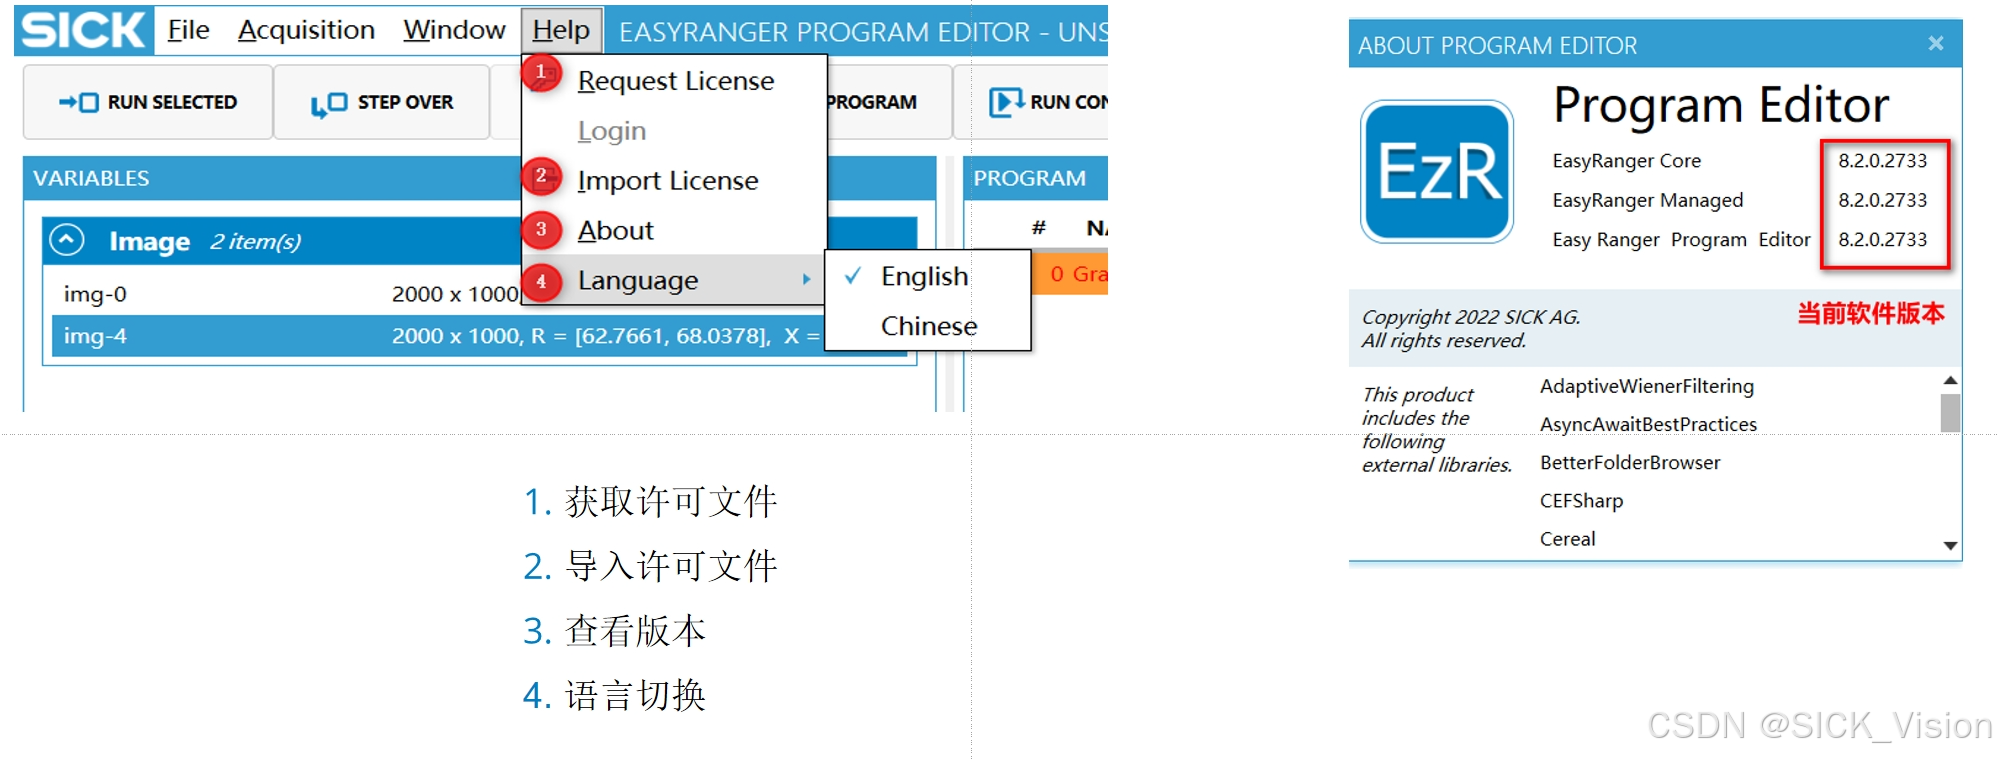Click the Program panel header
Viewport: 1997px width, 759px height.
(1036, 178)
